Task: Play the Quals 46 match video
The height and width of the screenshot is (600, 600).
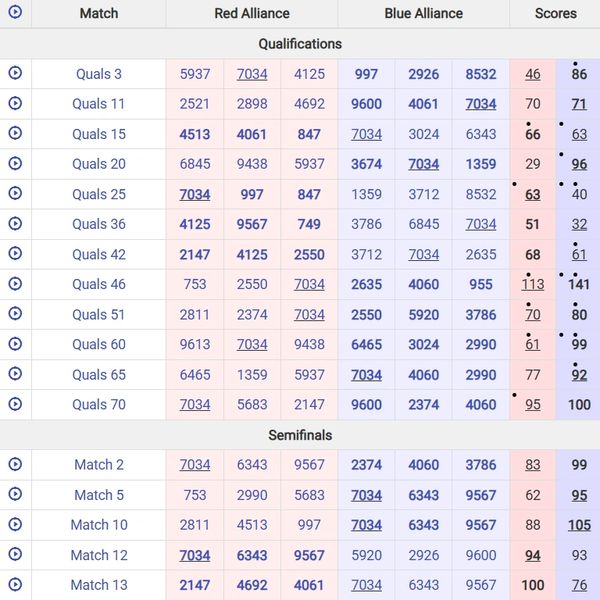Action: pos(15,284)
